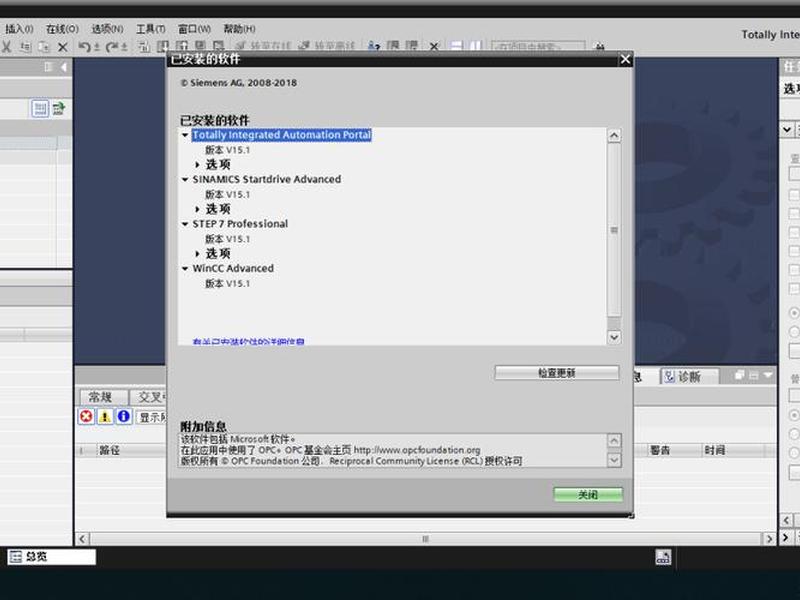Click the horizontal split editor icon
Screen dimensions: 800x600
pos(457,46)
